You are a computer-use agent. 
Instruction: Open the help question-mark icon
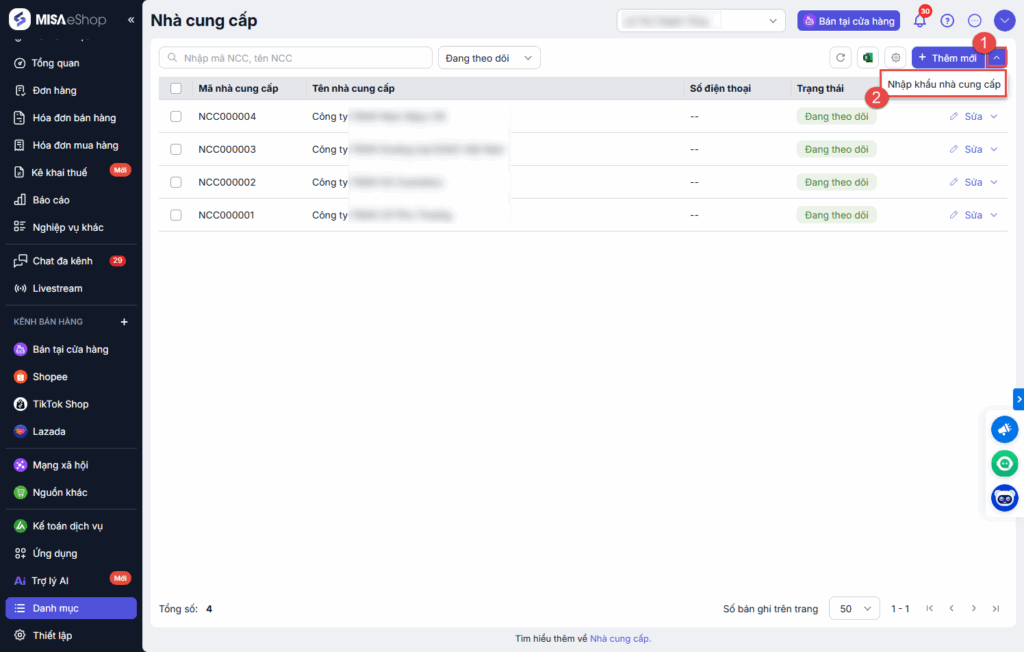947,21
